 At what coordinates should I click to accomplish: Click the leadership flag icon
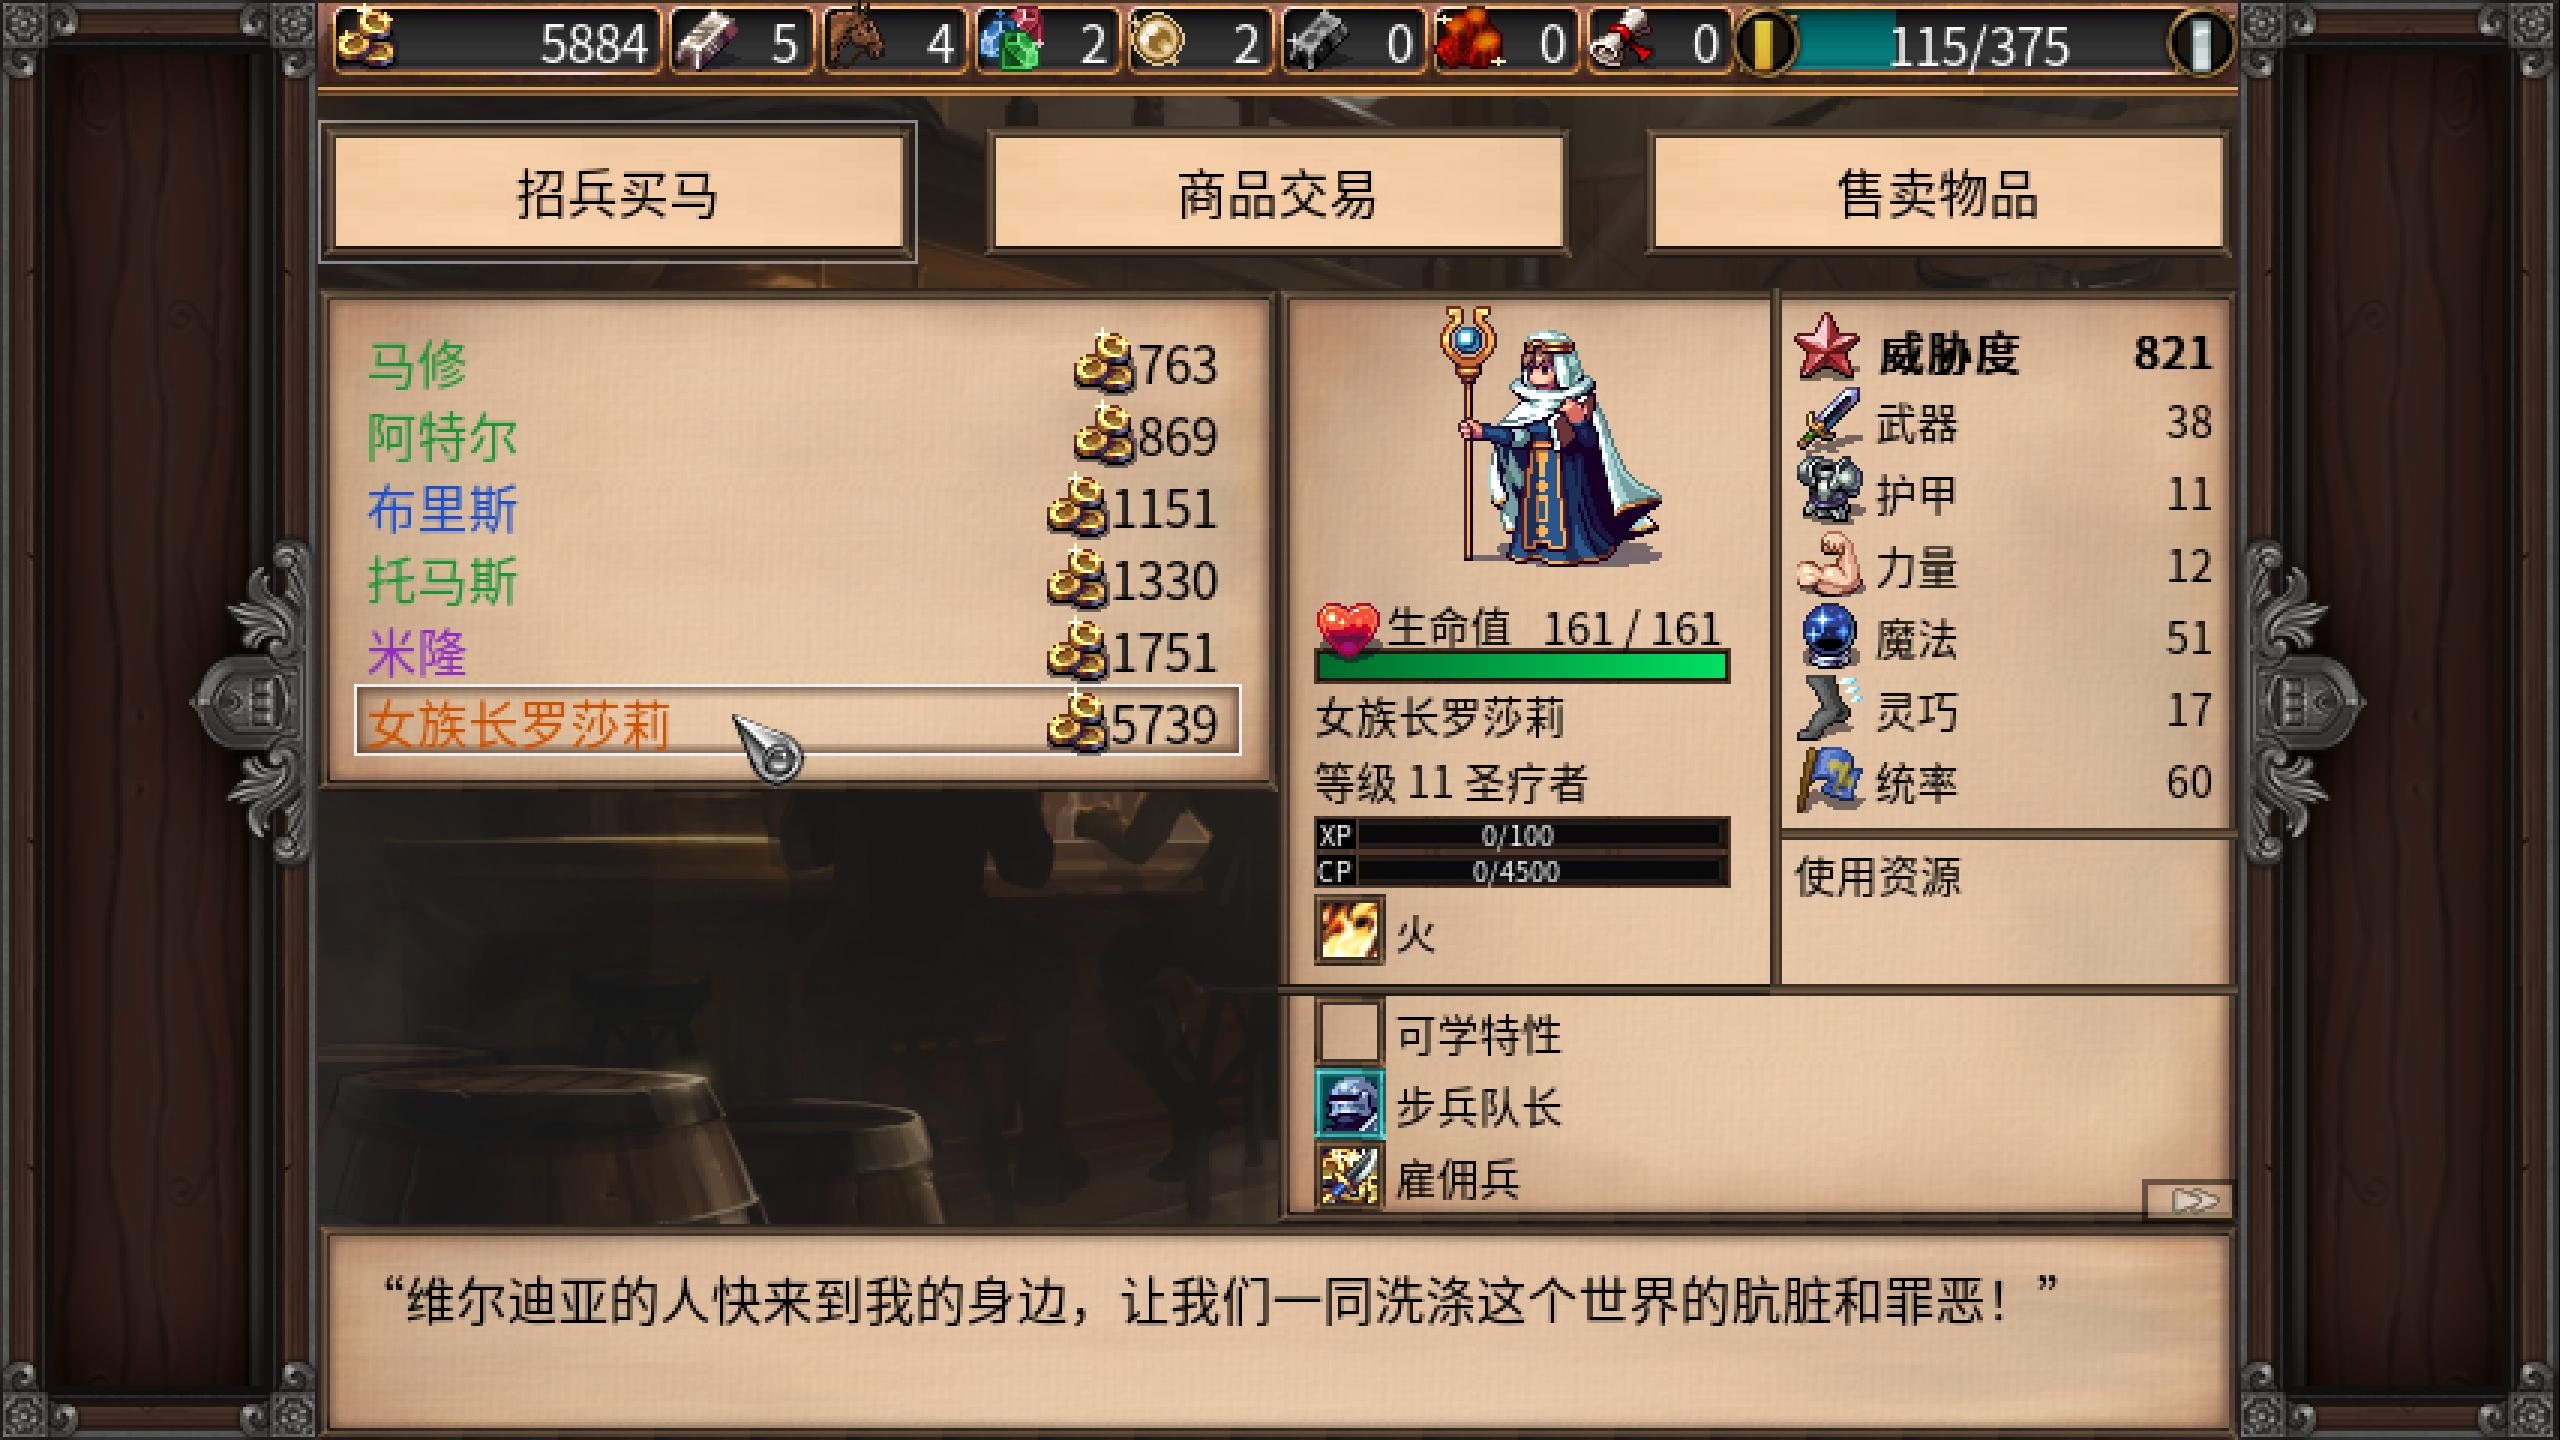click(1829, 780)
